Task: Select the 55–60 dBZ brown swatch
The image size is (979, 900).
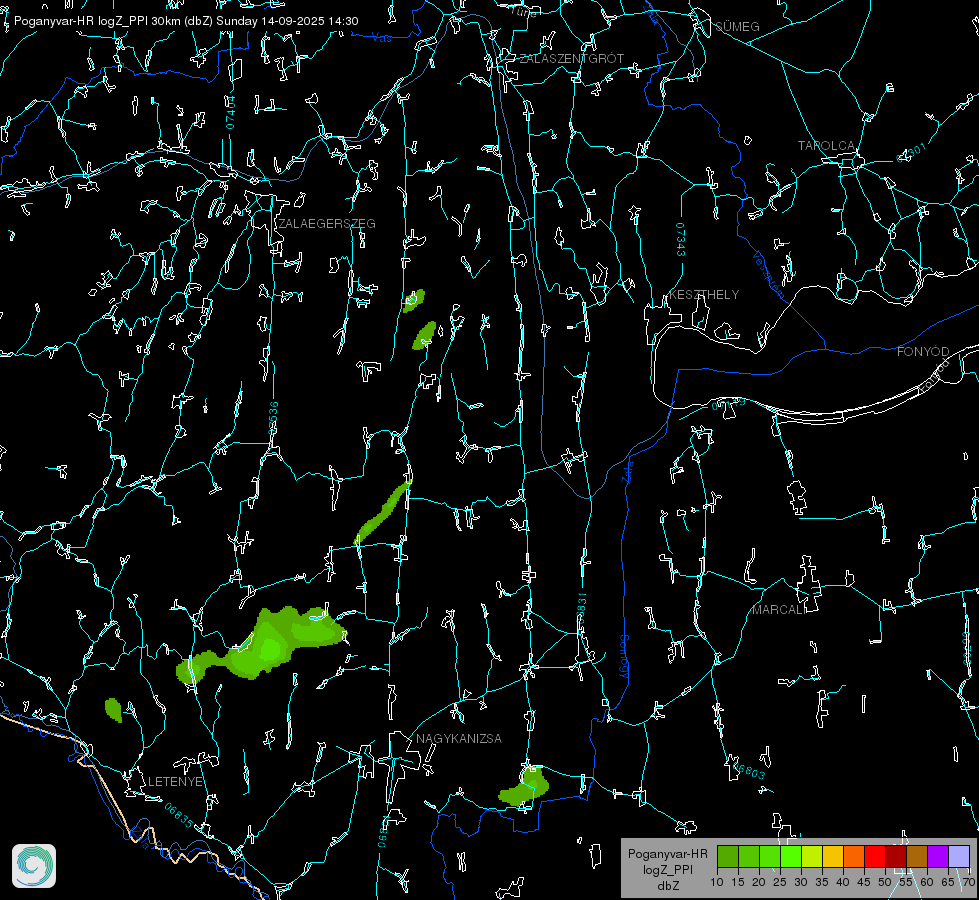Action: pos(917,856)
